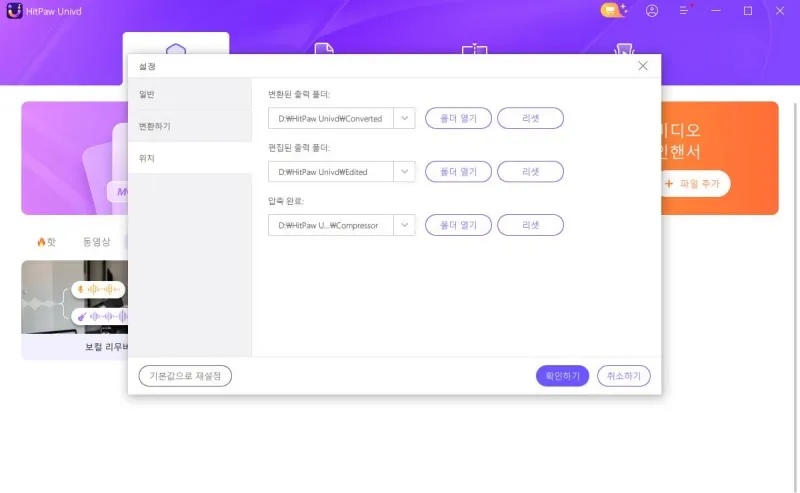Click the Converted folder path field

tap(331, 118)
